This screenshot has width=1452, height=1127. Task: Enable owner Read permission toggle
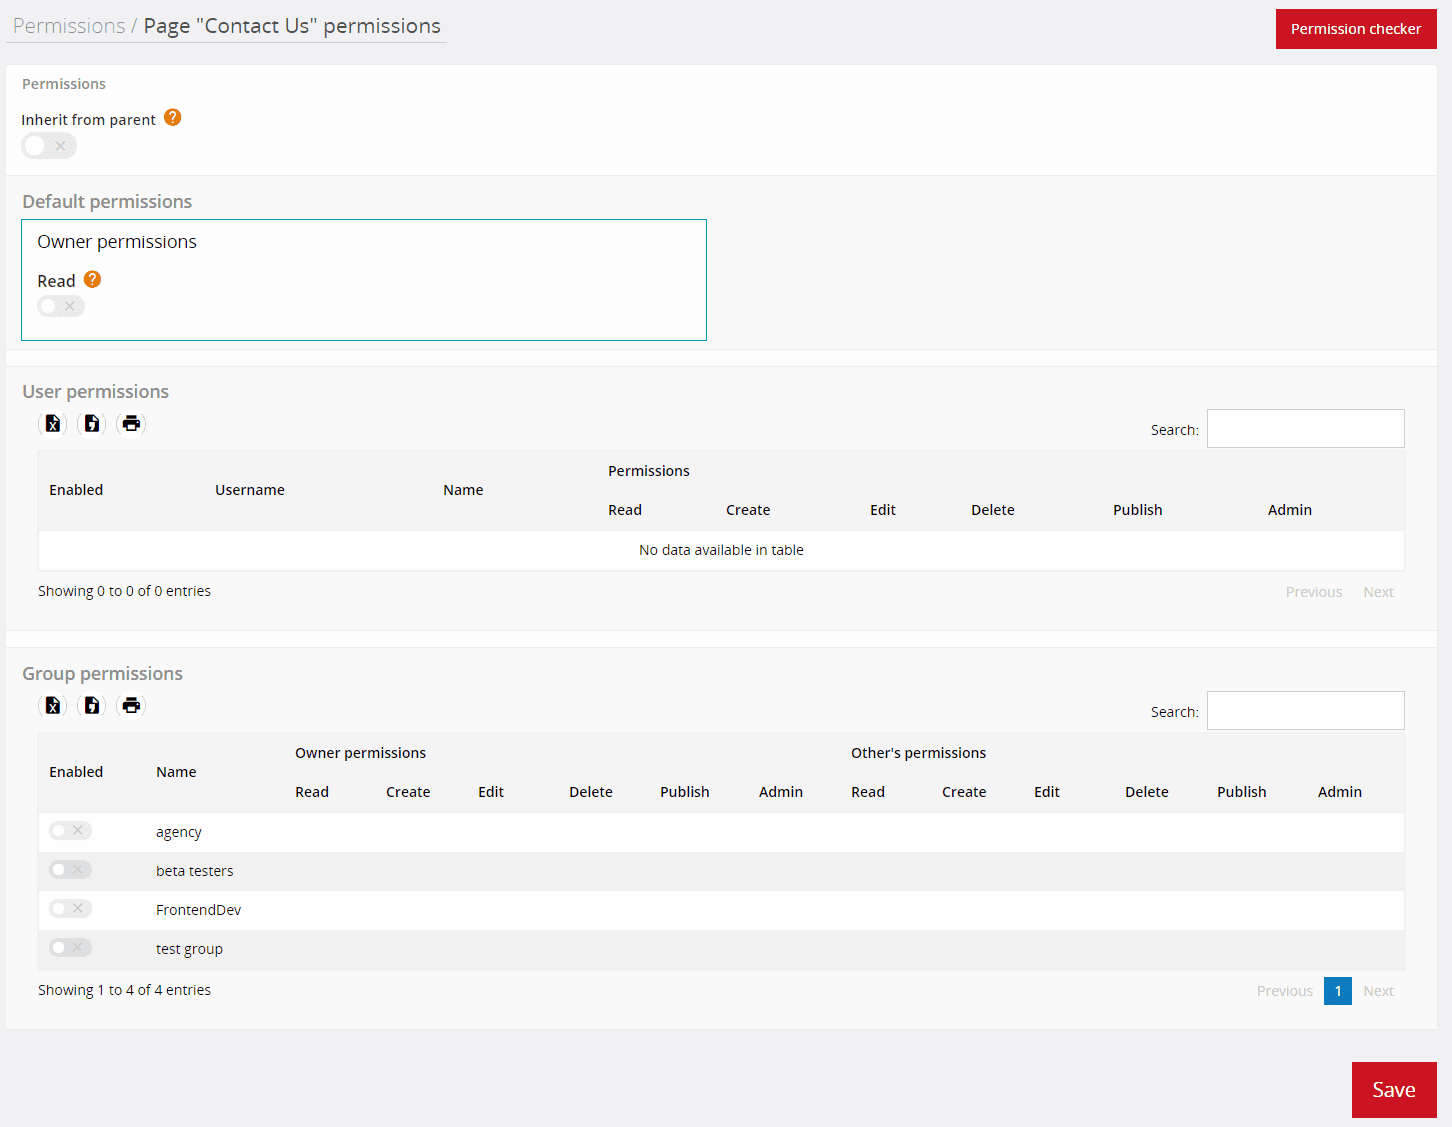coord(60,305)
